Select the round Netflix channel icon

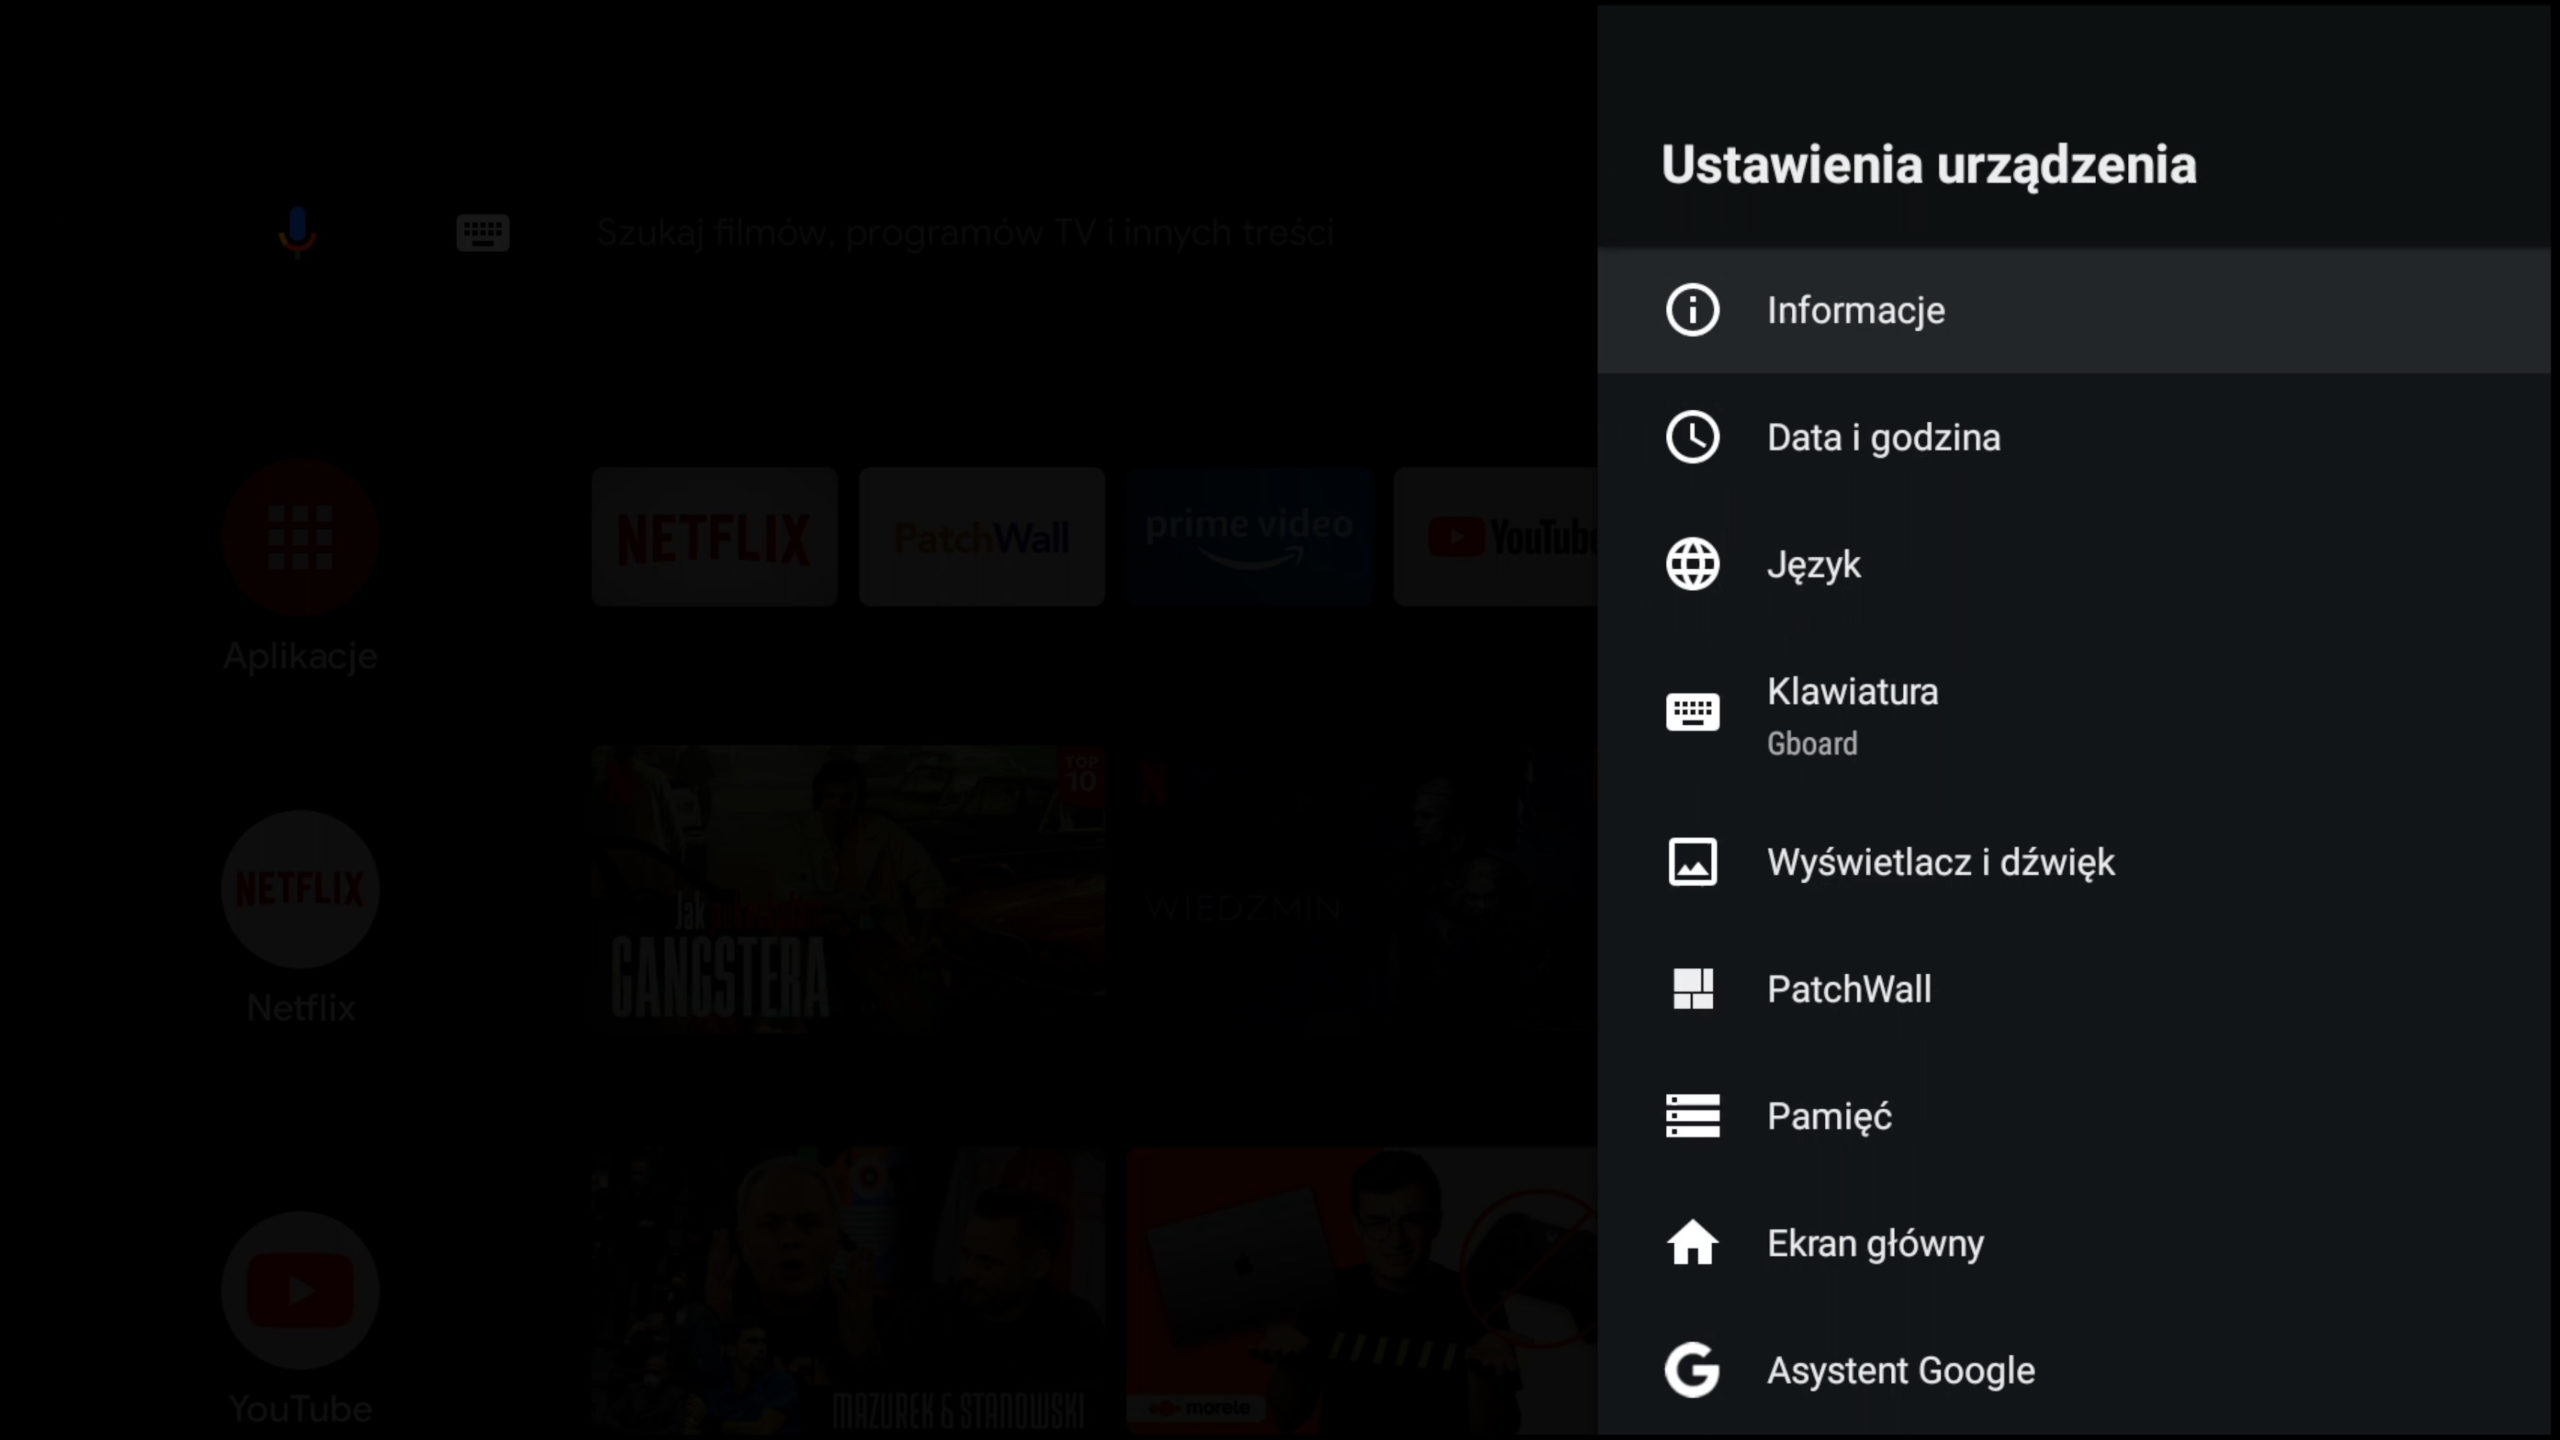300,889
